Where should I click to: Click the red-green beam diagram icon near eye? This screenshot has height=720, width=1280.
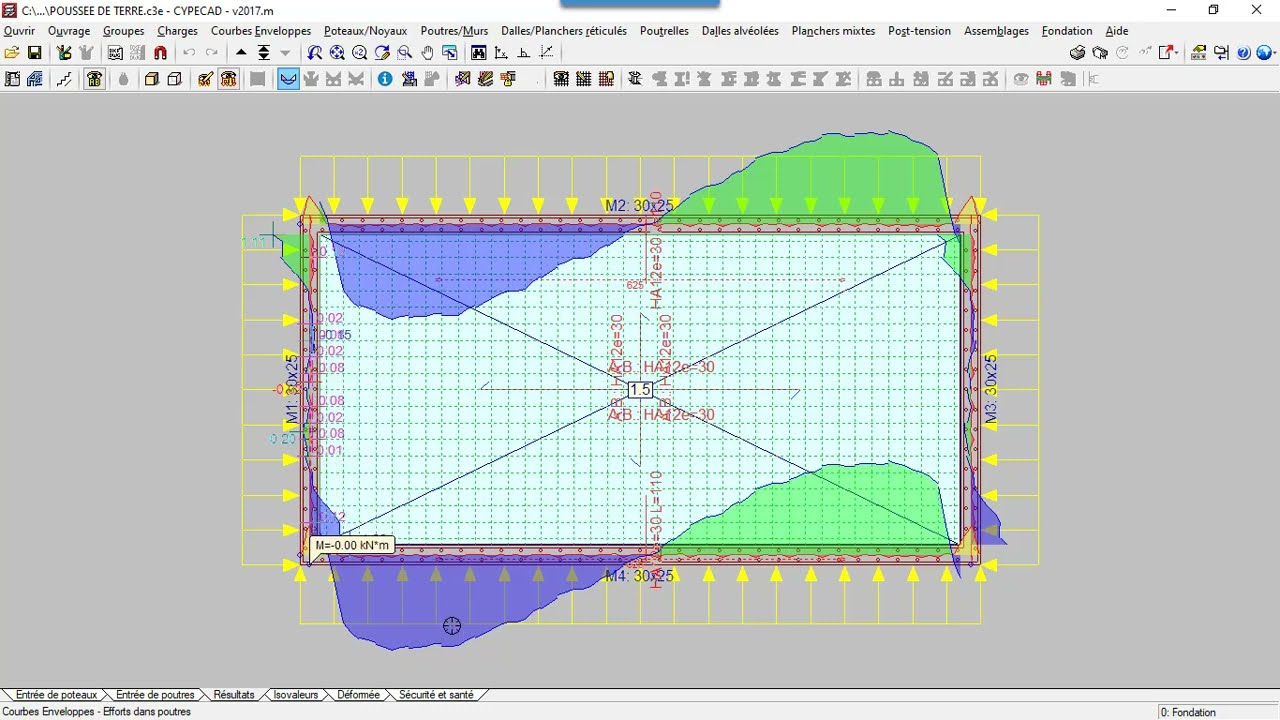point(1044,79)
